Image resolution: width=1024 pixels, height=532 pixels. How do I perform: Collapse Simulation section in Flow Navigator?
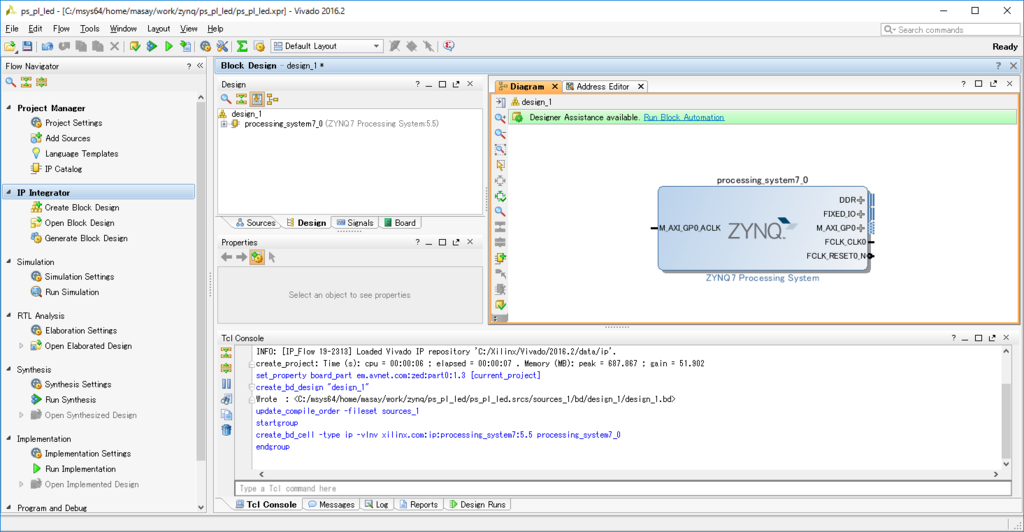coord(8,262)
